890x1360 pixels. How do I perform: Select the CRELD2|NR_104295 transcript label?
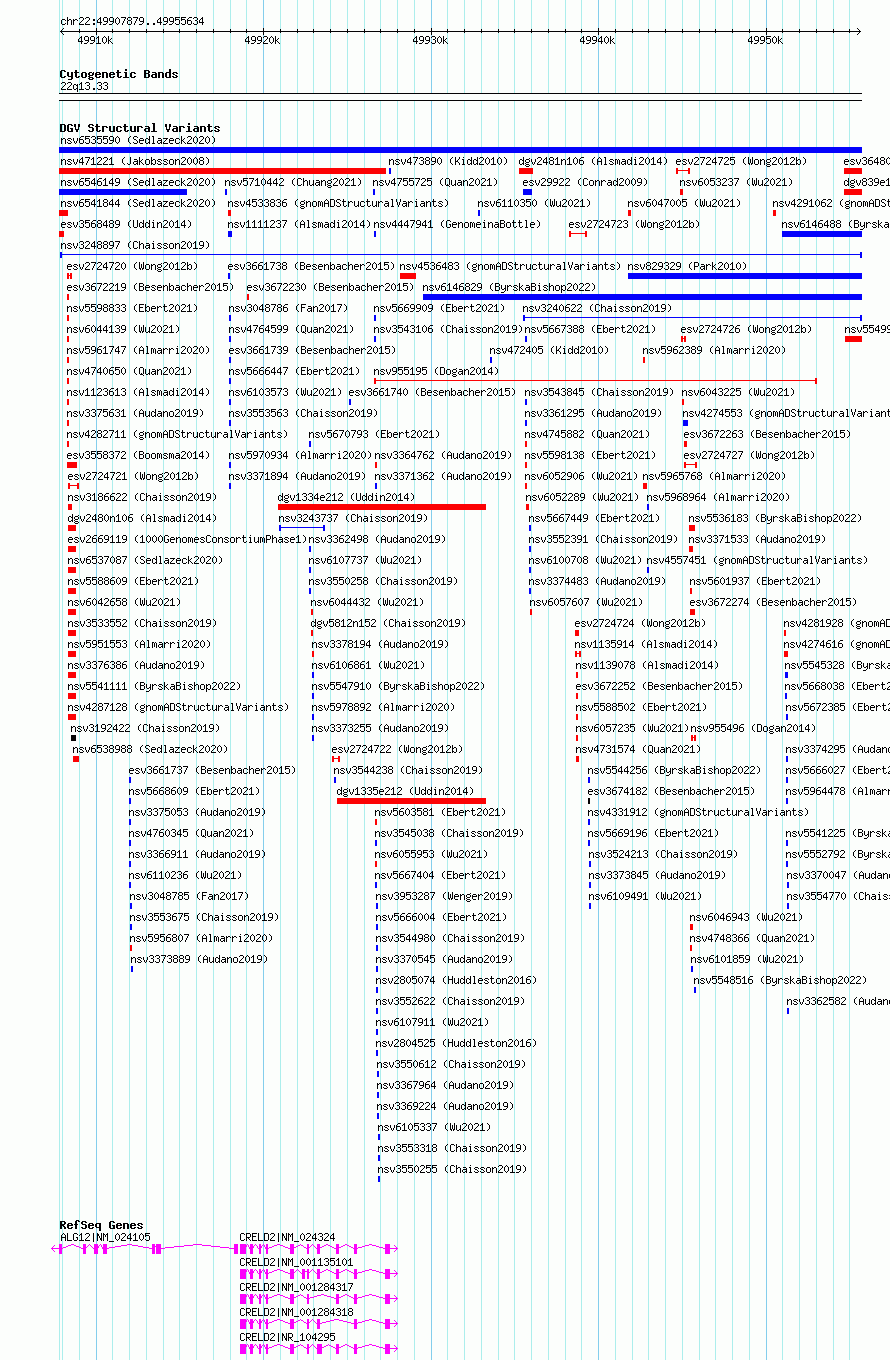click(288, 1337)
